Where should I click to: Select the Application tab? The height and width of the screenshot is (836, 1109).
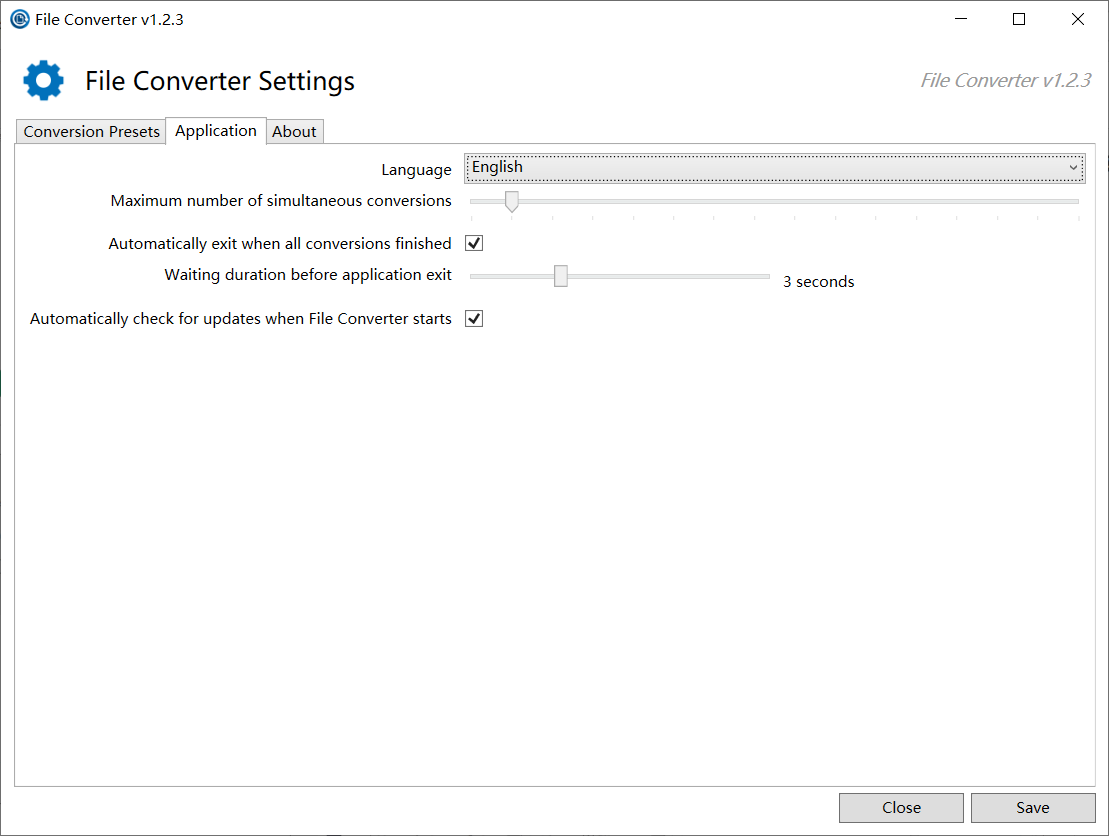[215, 131]
